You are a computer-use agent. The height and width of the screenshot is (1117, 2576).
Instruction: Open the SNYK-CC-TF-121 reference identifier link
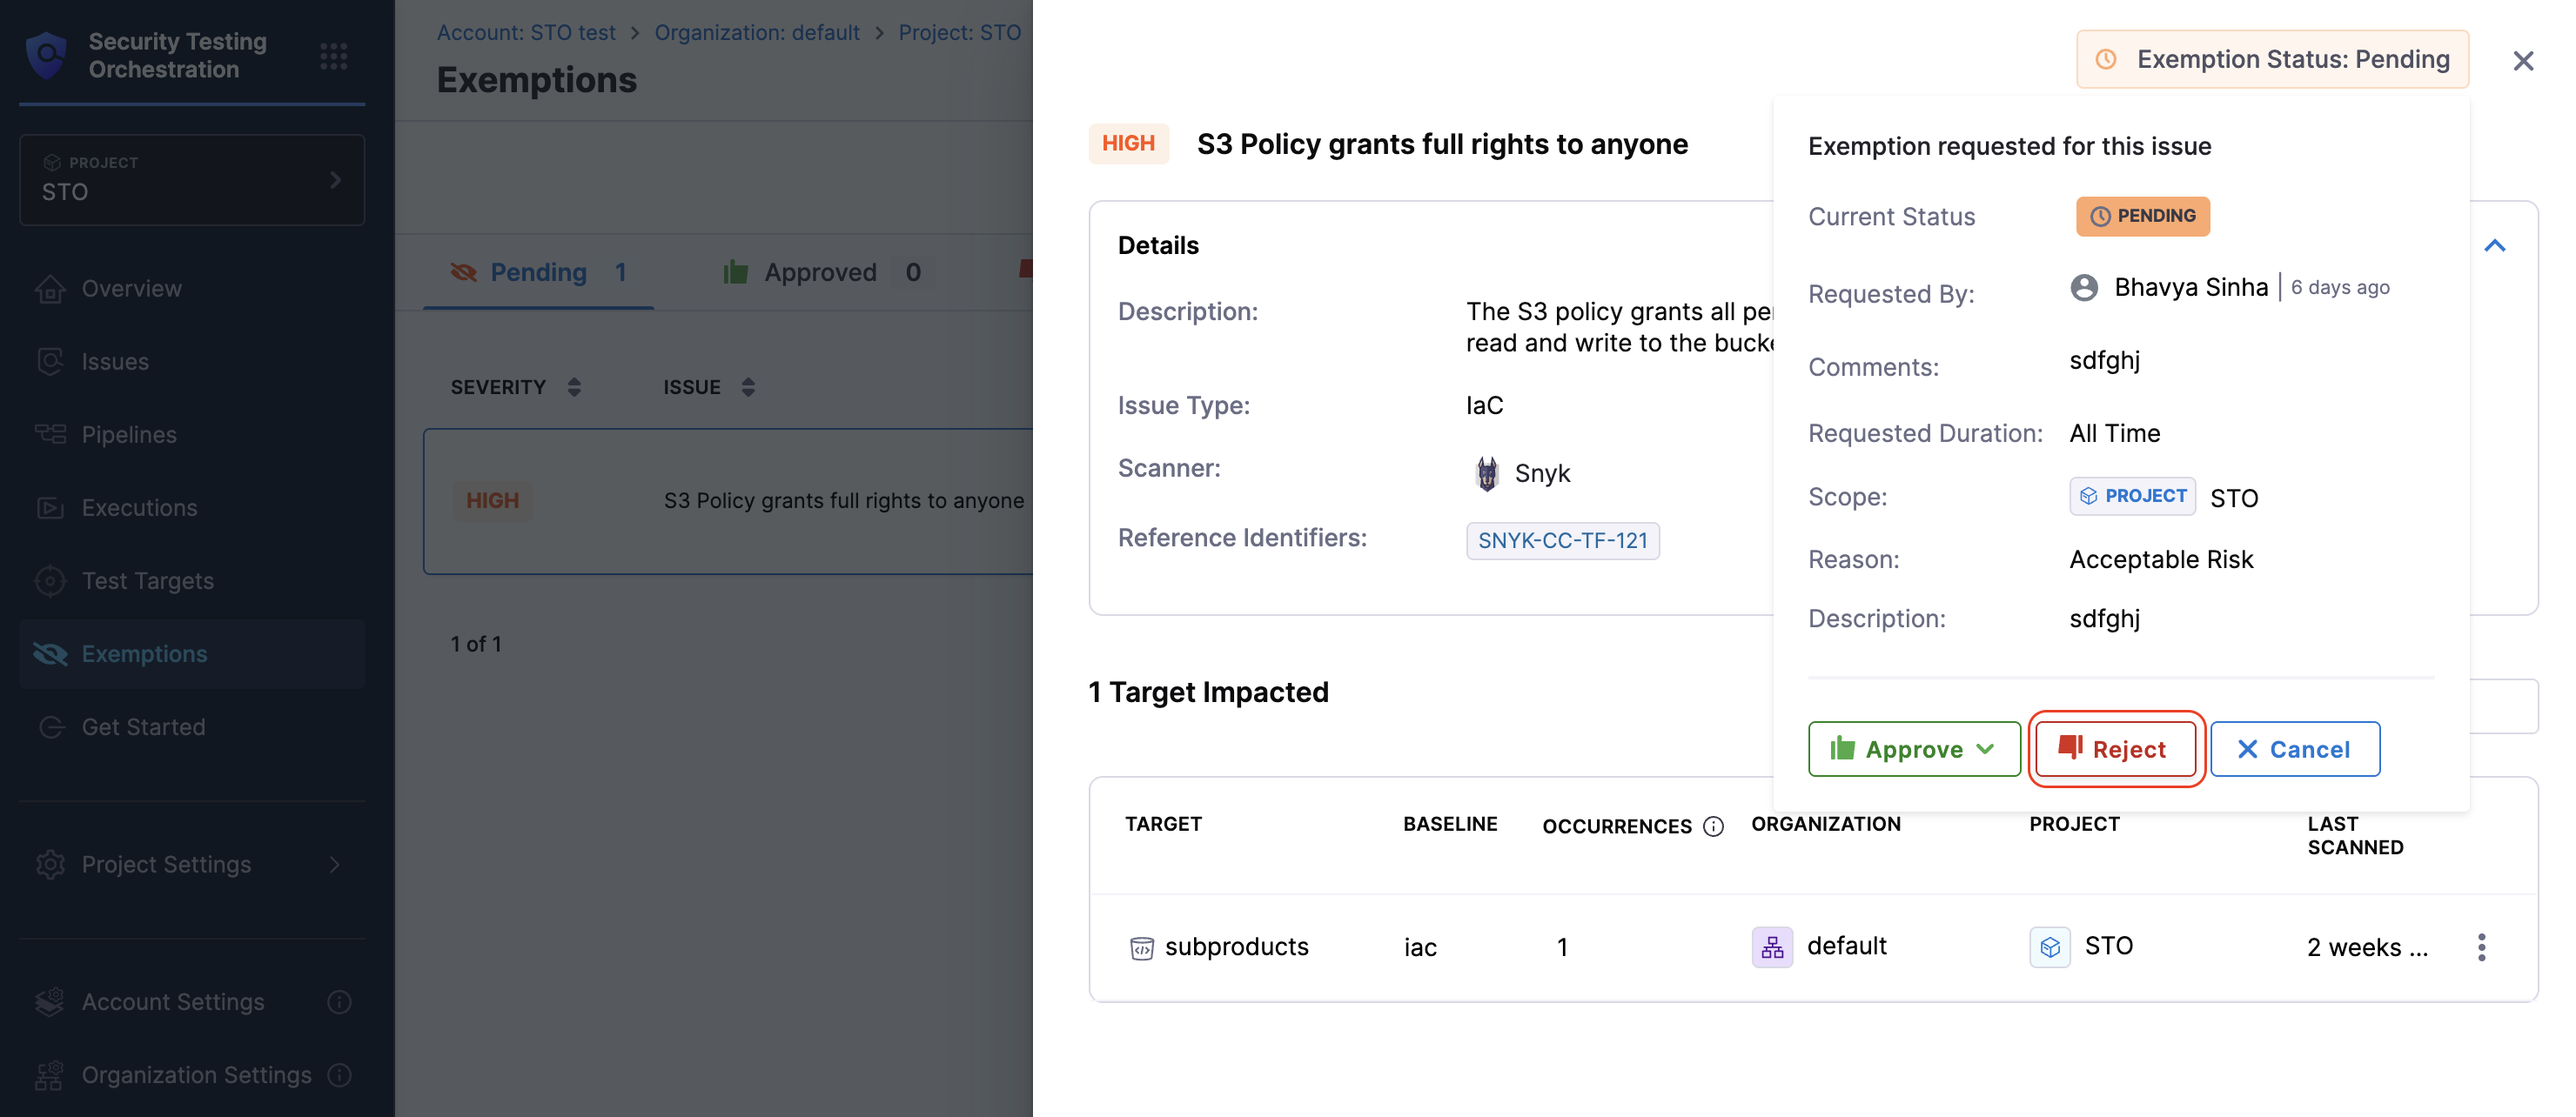tap(1562, 541)
